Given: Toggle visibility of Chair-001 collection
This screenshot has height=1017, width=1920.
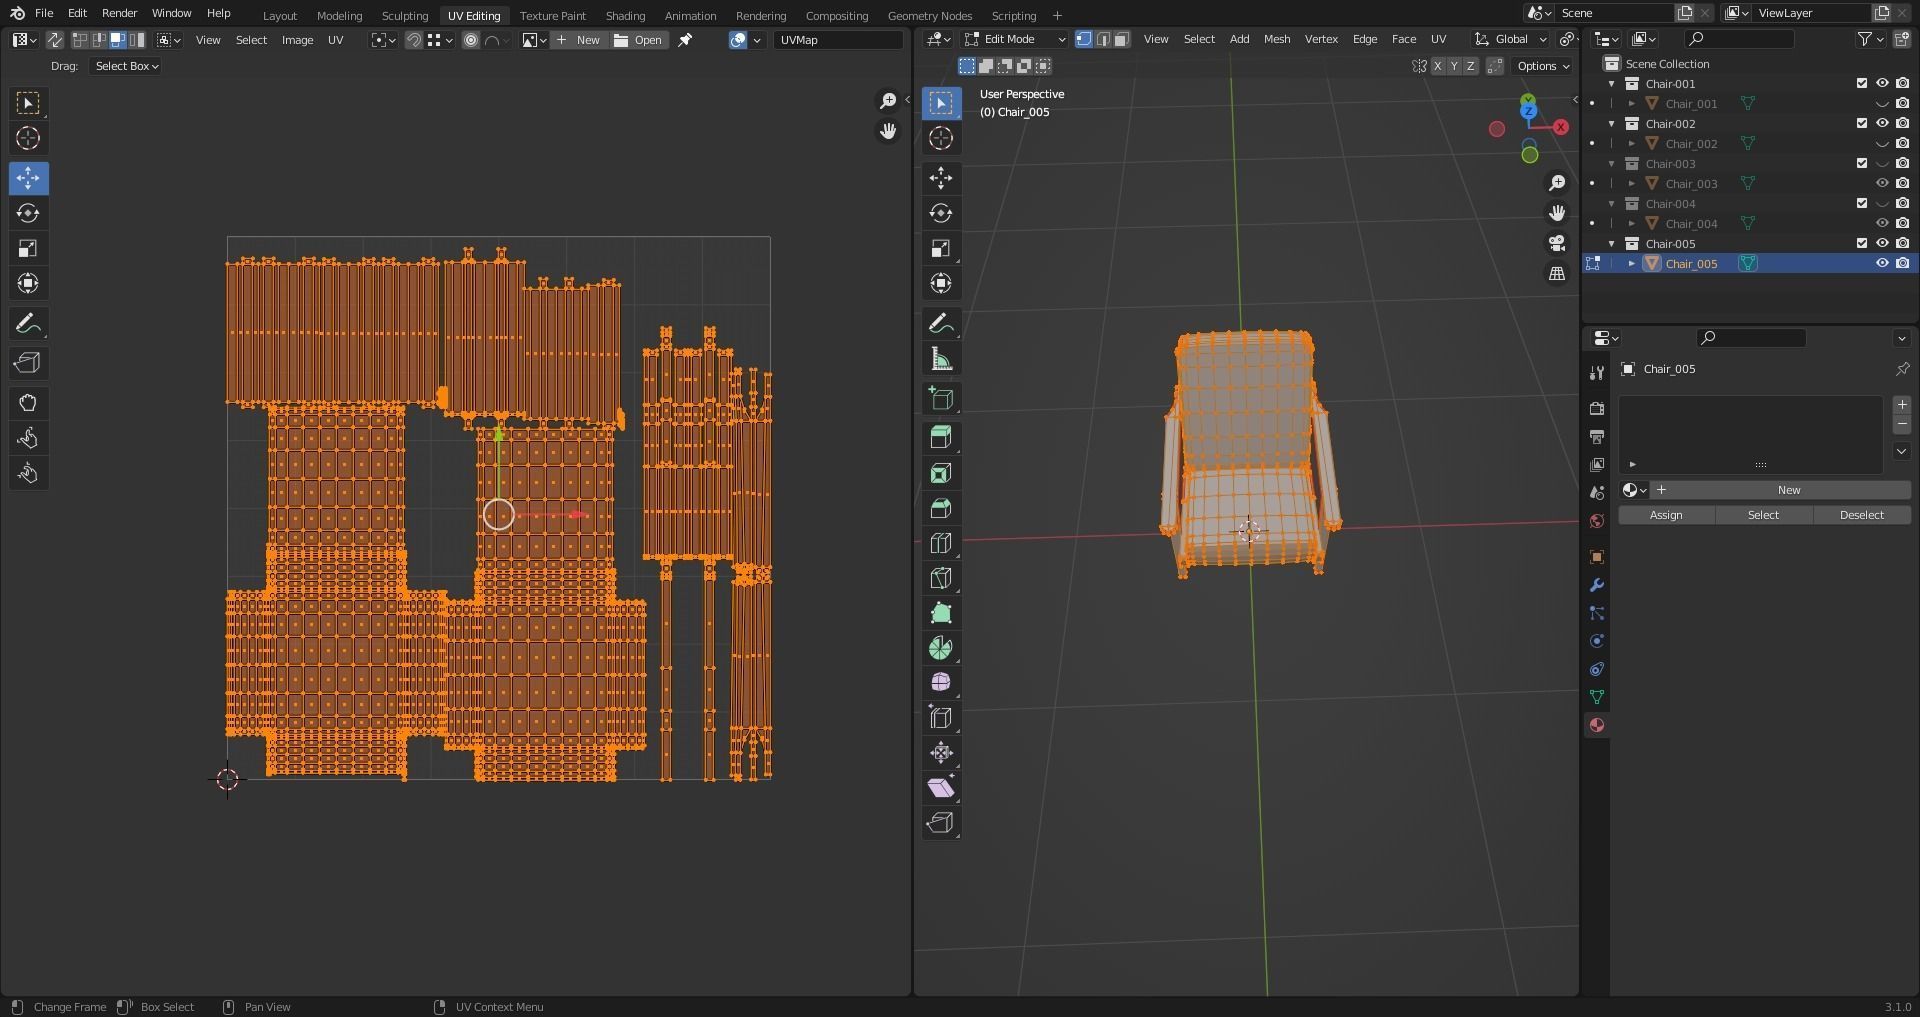Looking at the screenshot, I should click(1882, 83).
